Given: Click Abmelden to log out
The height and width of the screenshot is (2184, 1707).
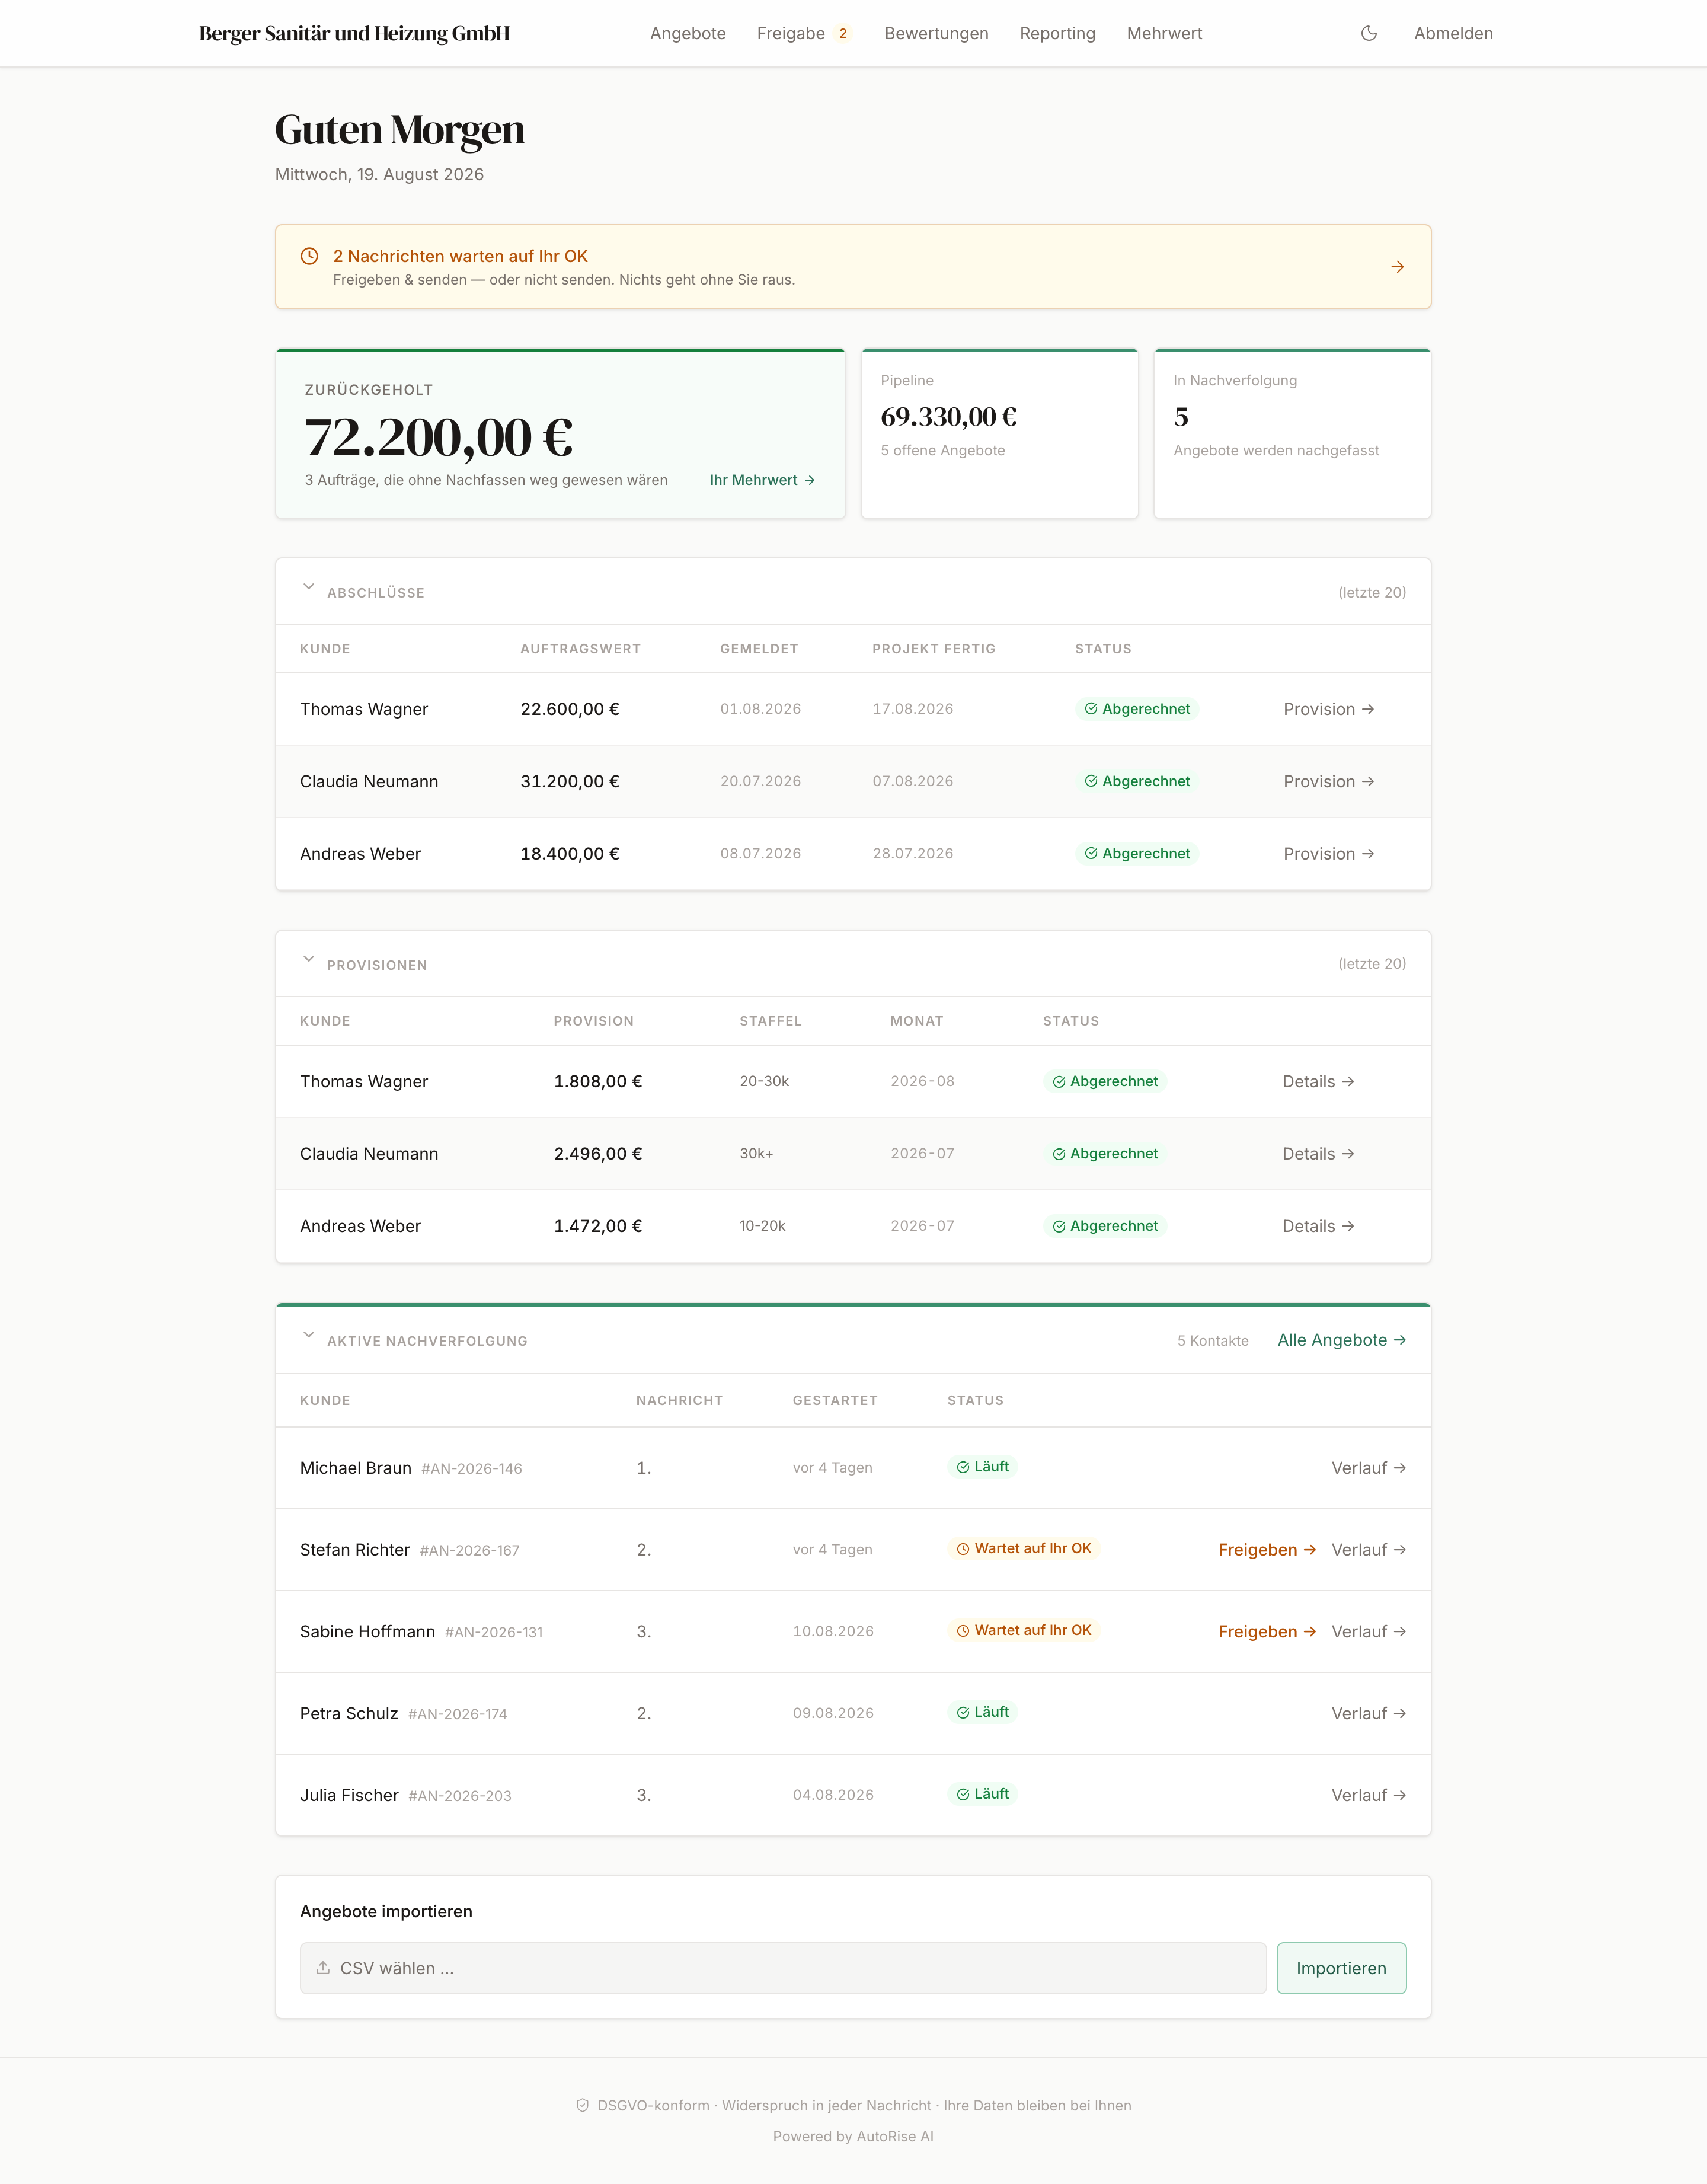Looking at the screenshot, I should point(1453,33).
